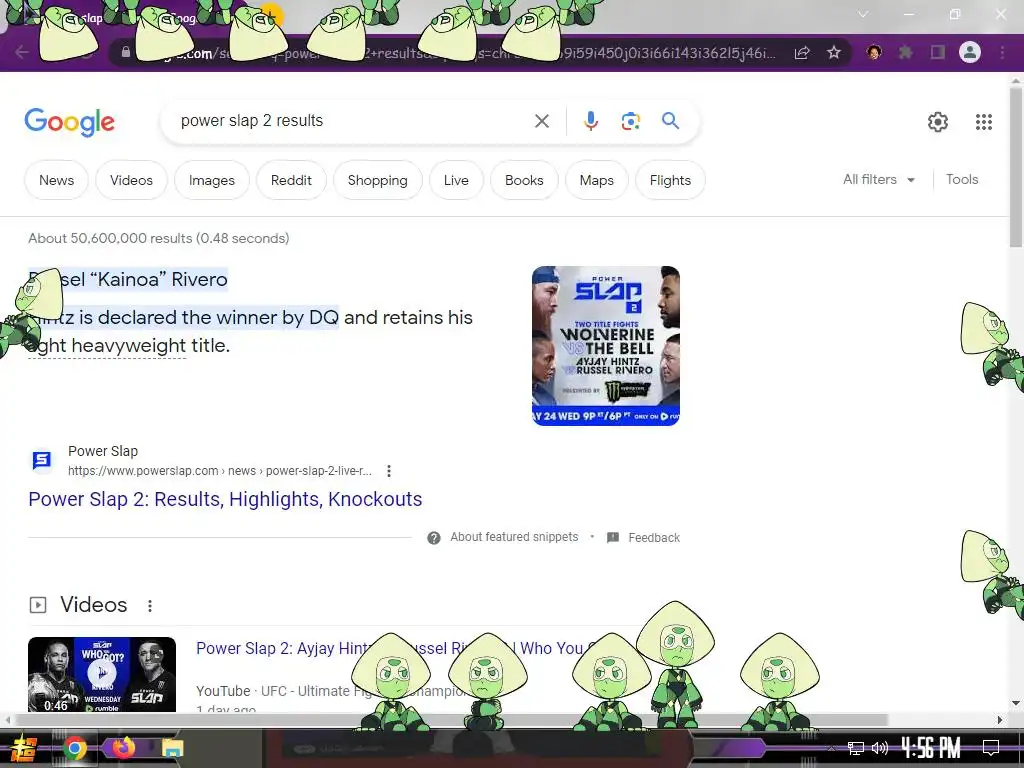The height and width of the screenshot is (768, 1024).
Task: Select the Reddit filter chip
Action: coord(291,180)
